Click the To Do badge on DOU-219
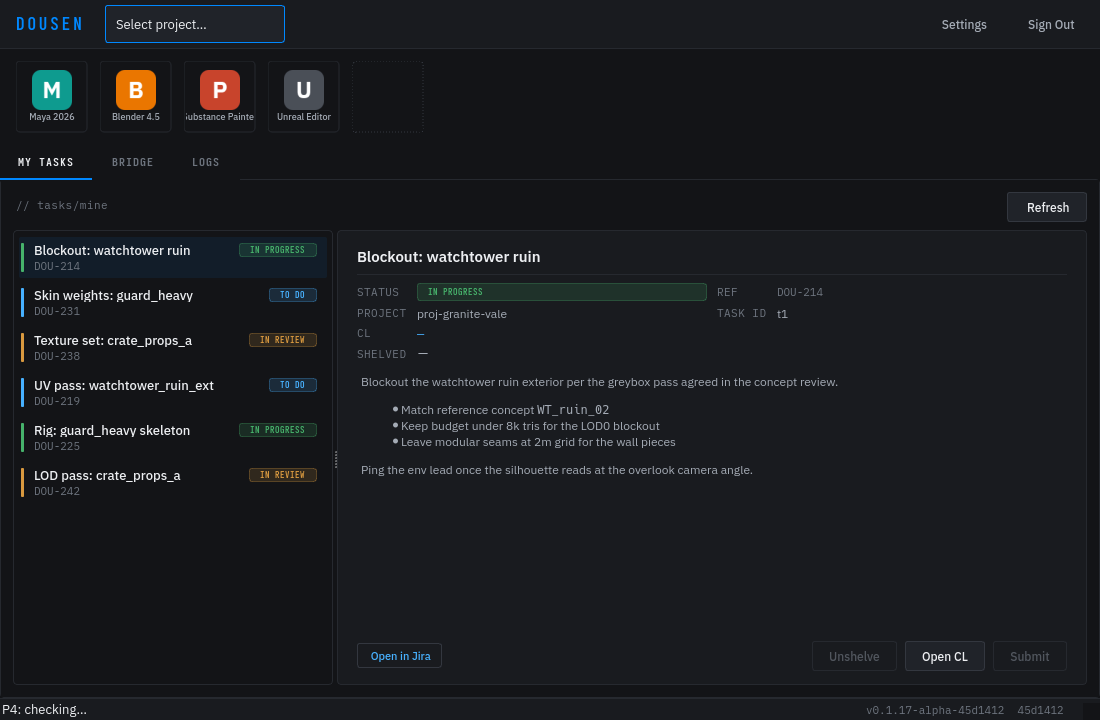Image resolution: width=1100 pixels, height=720 pixels. pyautogui.click(x=293, y=385)
